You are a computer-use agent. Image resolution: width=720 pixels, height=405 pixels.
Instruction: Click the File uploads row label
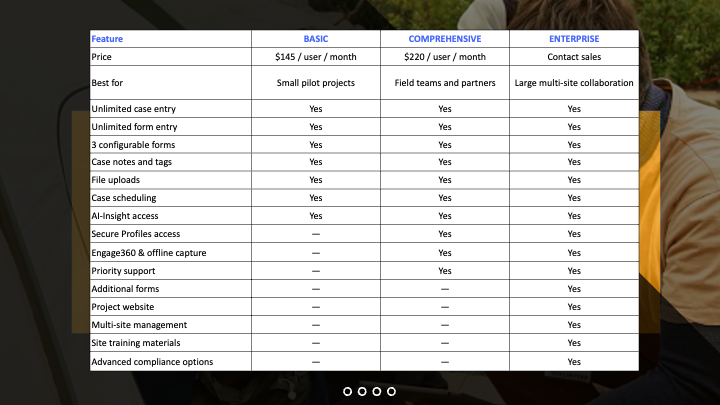click(115, 180)
